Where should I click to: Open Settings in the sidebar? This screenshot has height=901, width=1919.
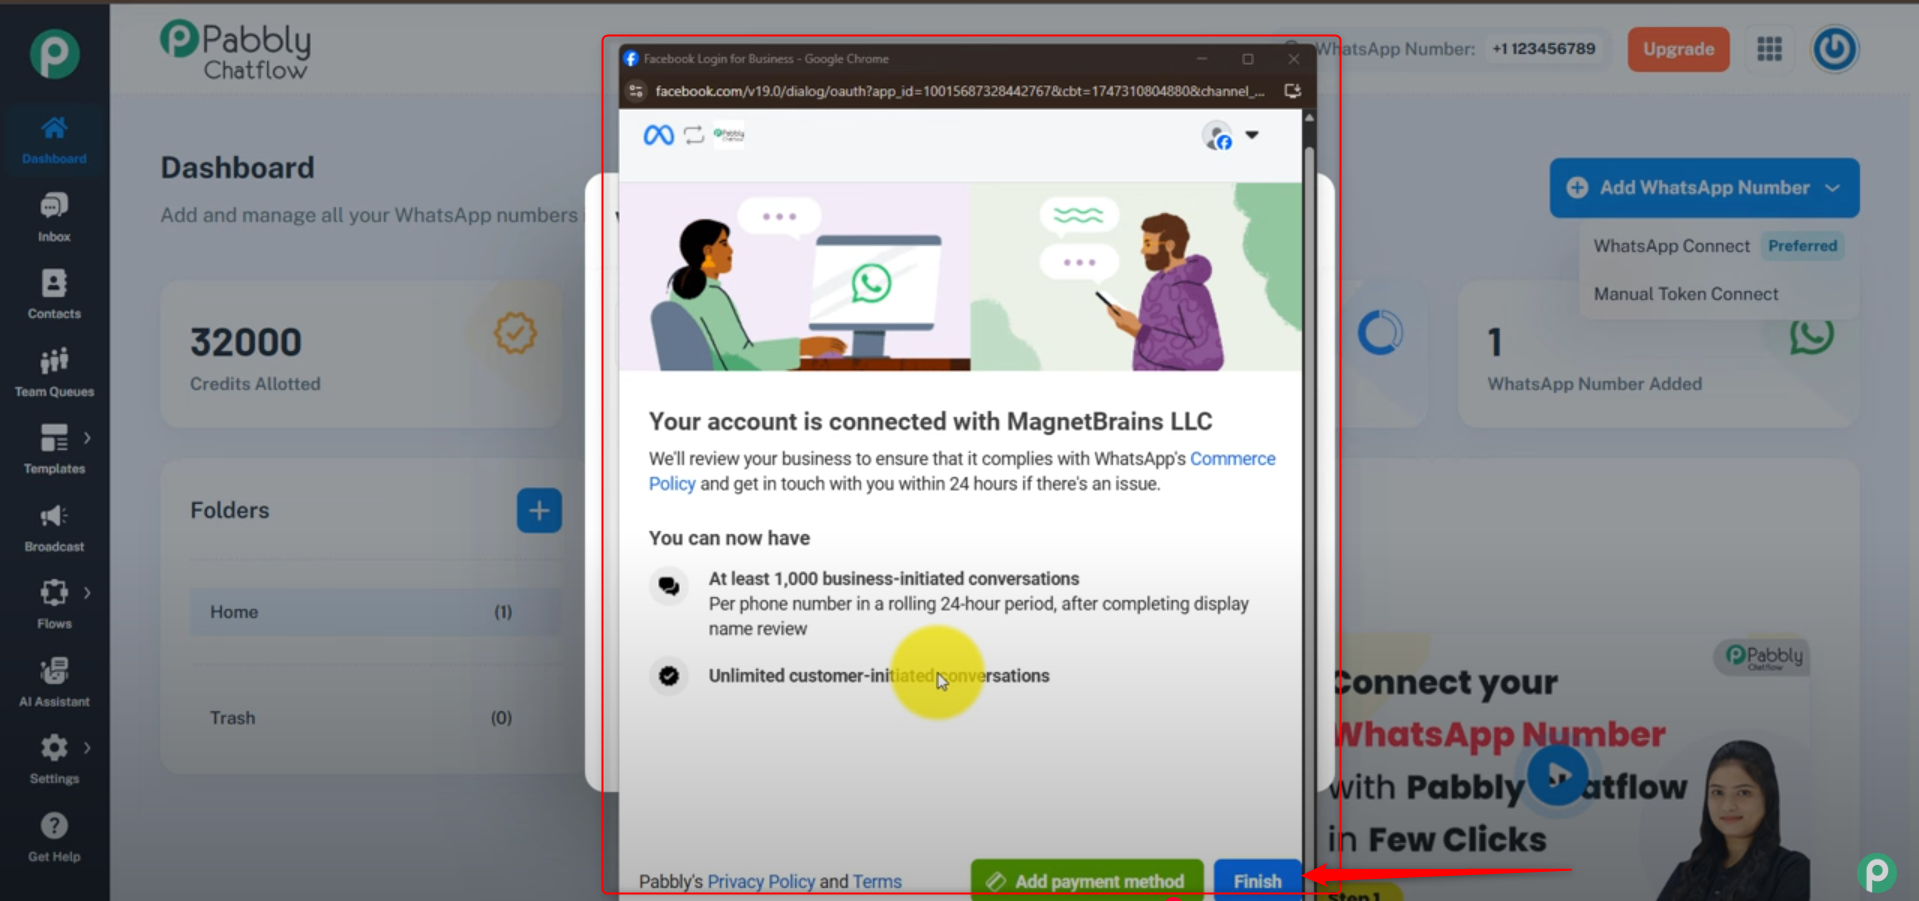54,759
